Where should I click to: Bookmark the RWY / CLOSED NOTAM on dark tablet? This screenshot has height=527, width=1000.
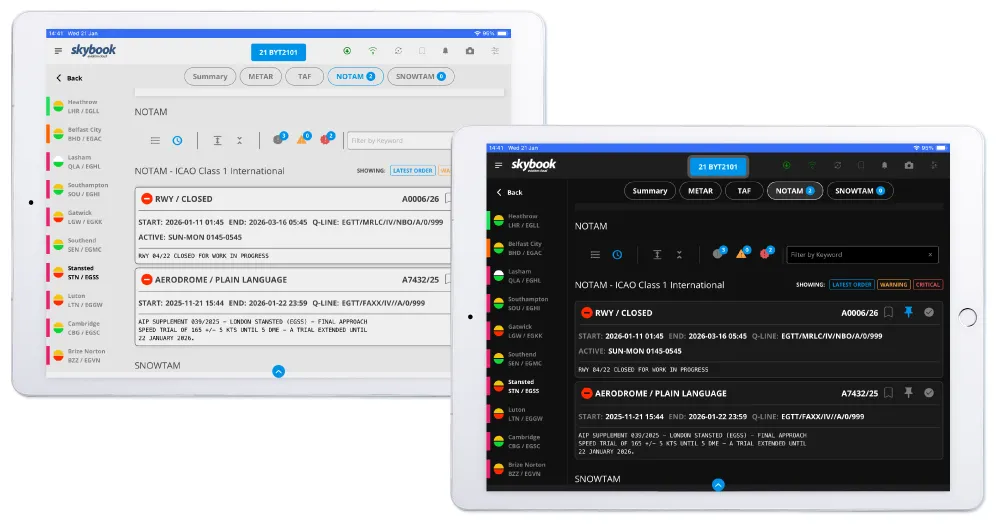click(888, 313)
